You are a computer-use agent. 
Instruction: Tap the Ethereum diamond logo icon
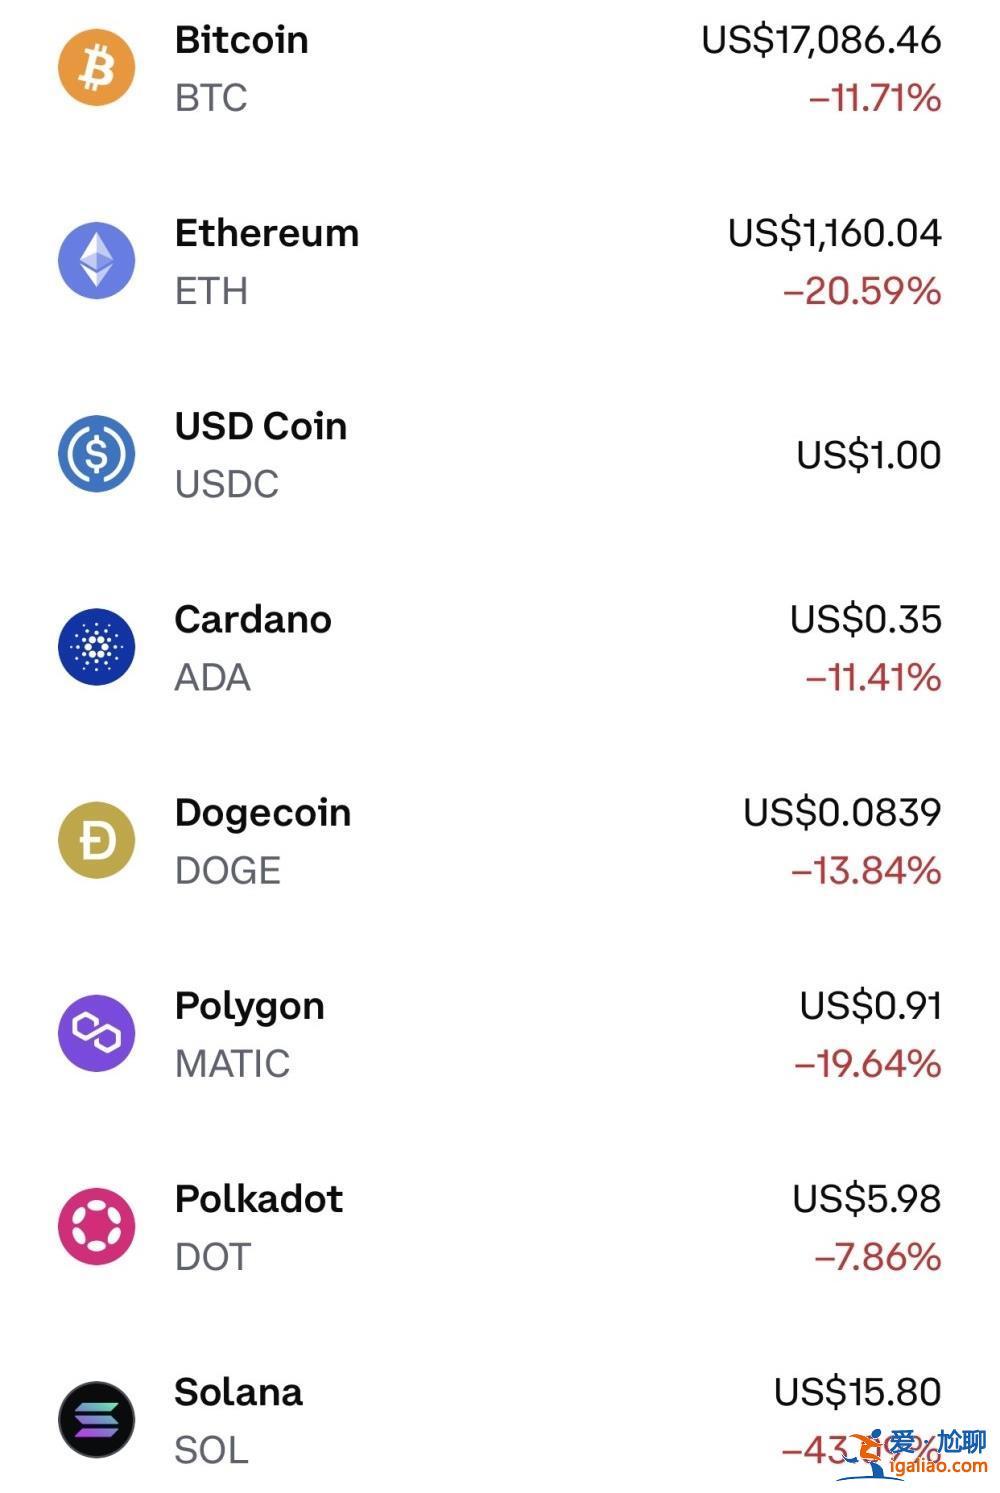point(96,261)
